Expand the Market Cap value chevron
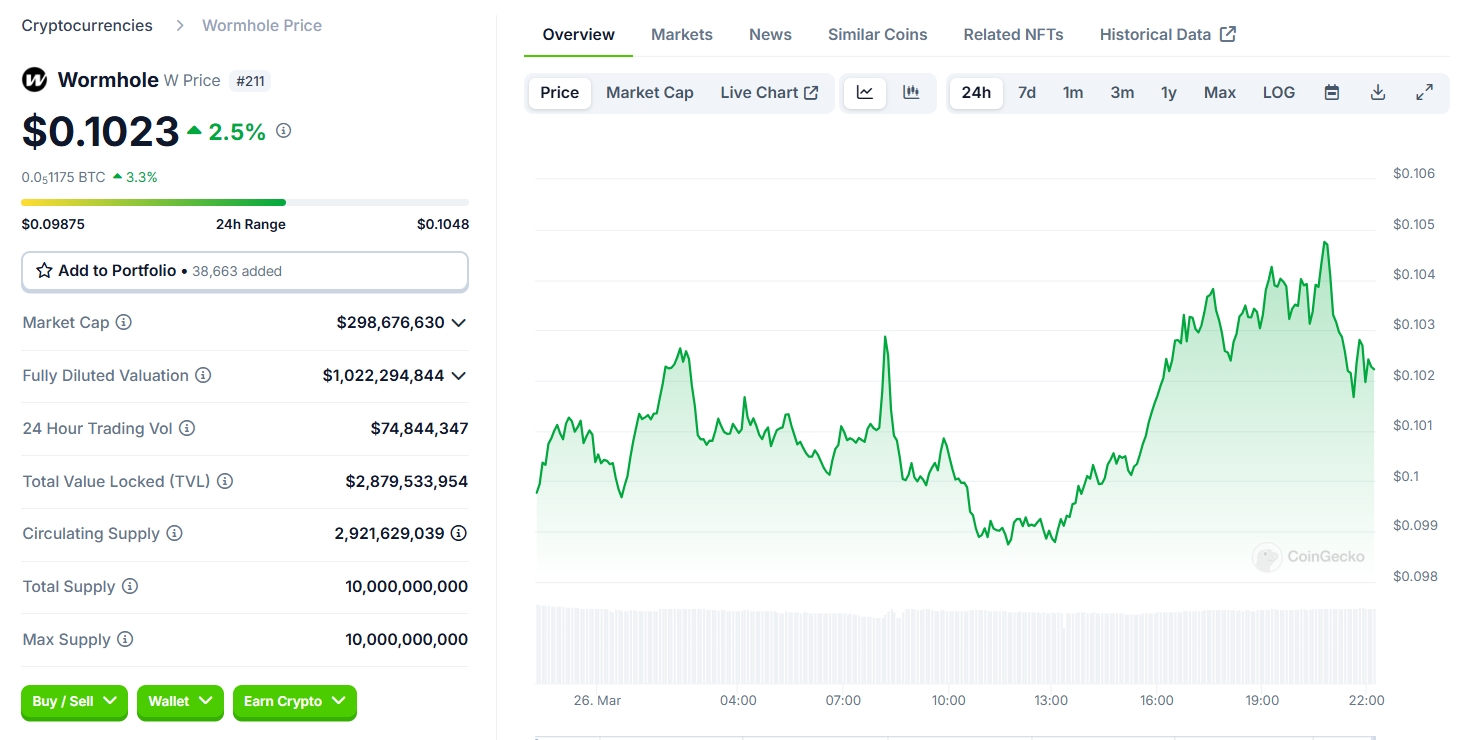The height and width of the screenshot is (740, 1465). (x=458, y=323)
